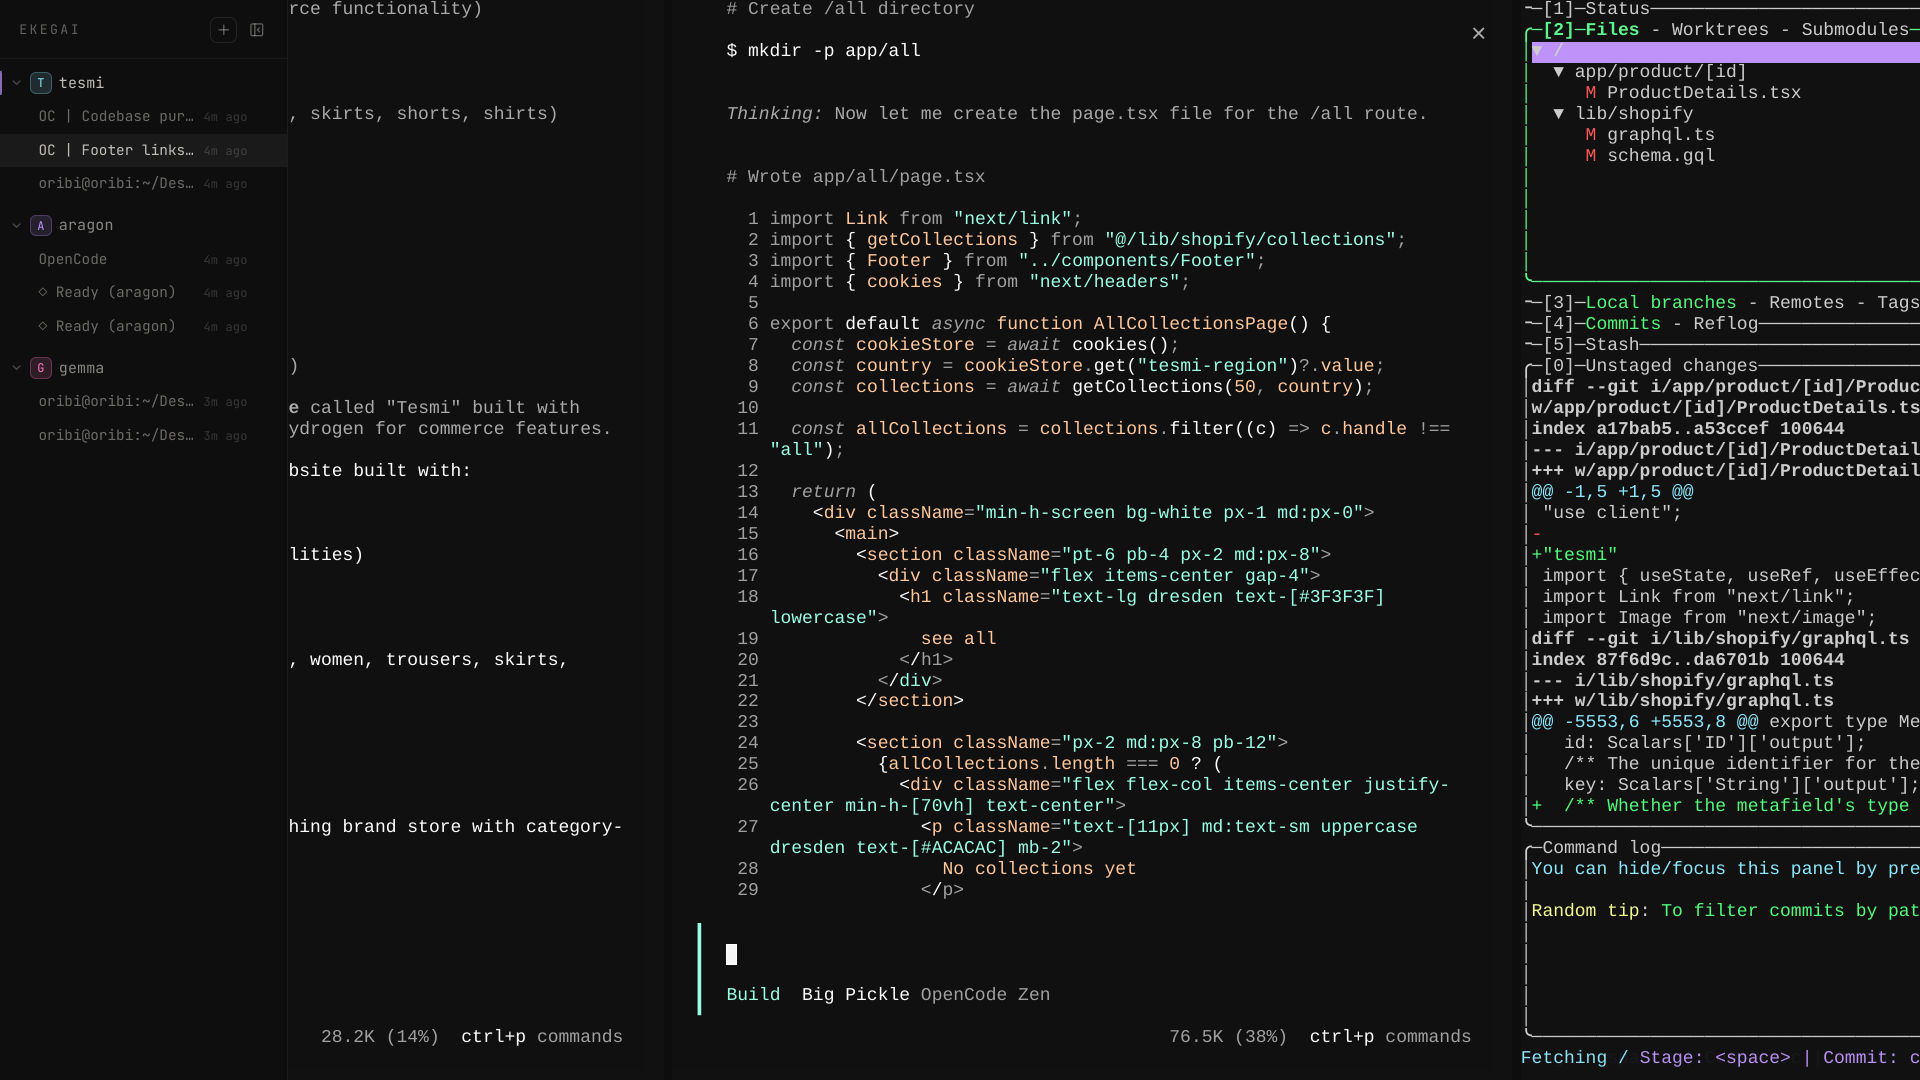
Task: Click the M status marker beside graphql.ts
Action: click(x=1590, y=135)
